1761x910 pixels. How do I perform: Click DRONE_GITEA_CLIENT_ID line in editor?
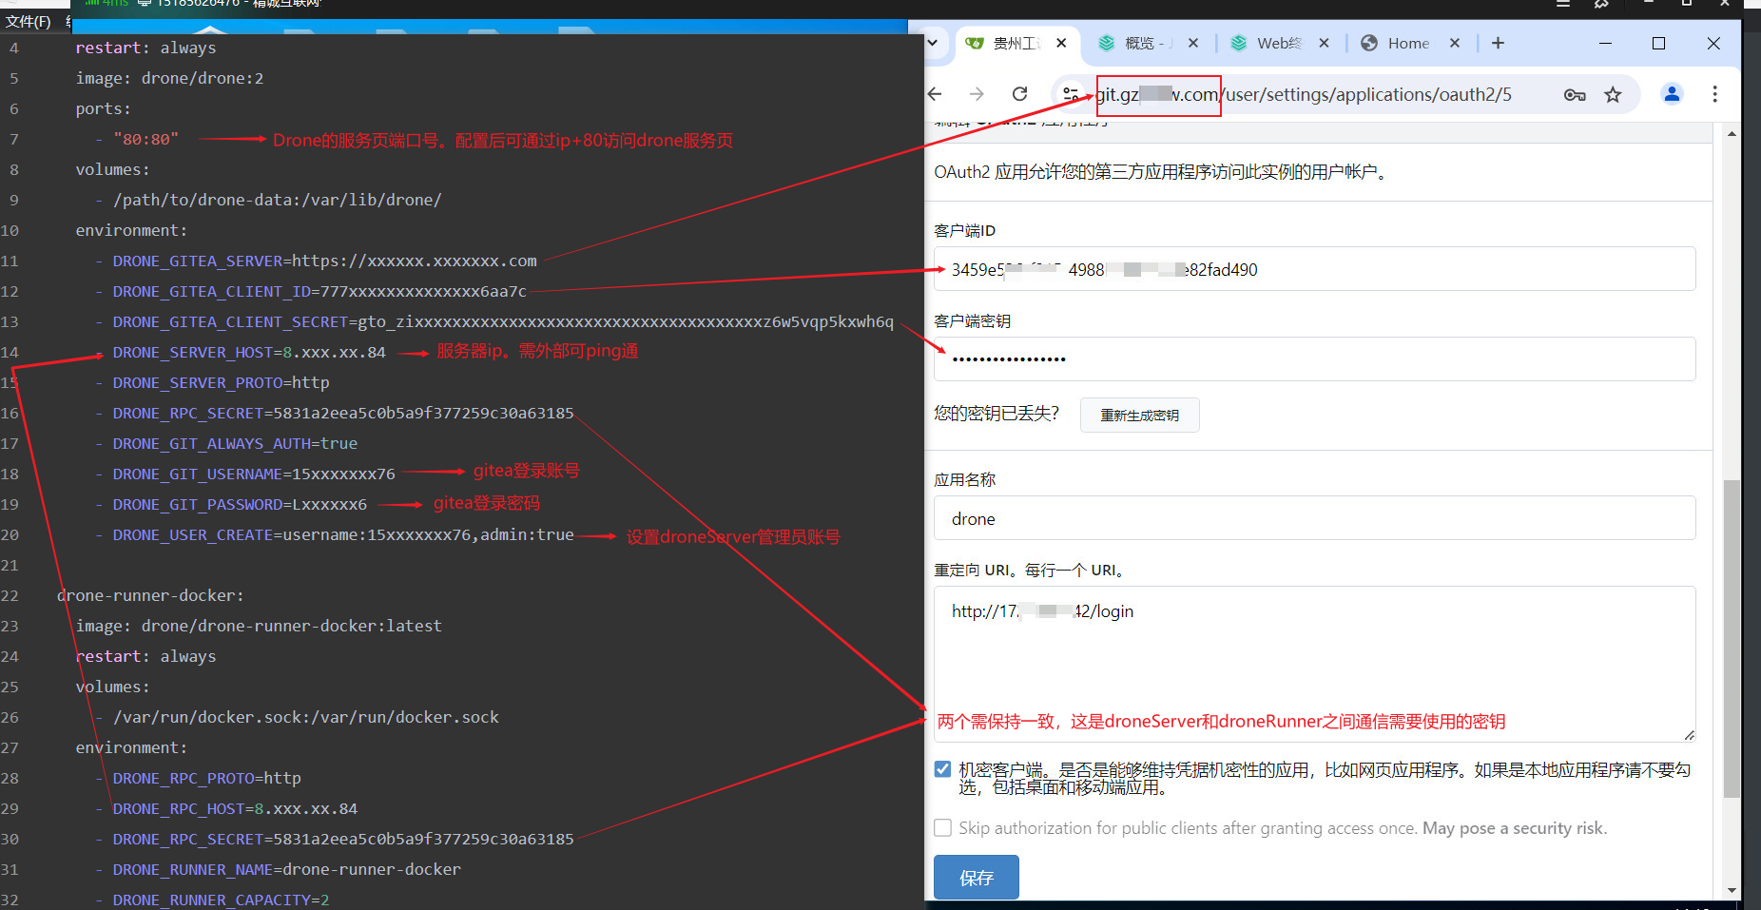[x=319, y=291]
